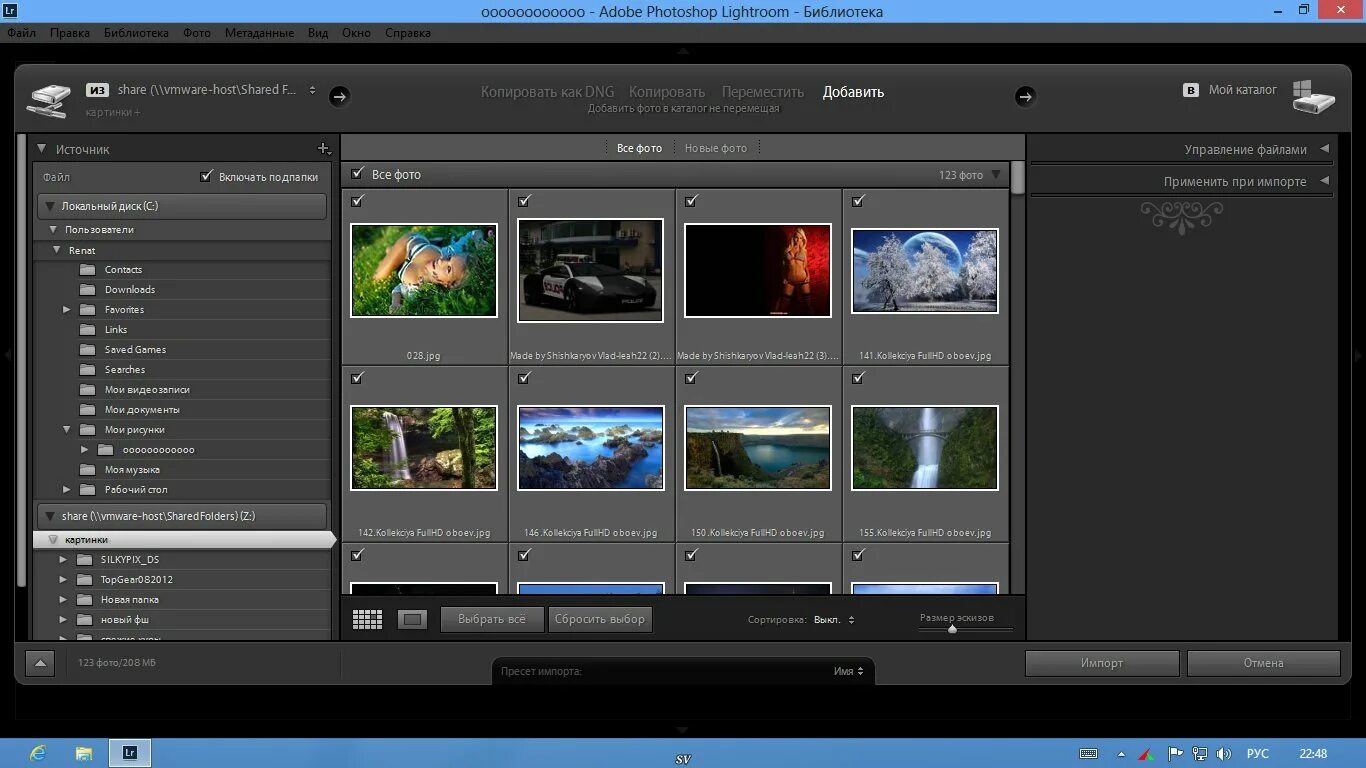The width and height of the screenshot is (1366, 768).
Task: Add a source with the plus icon
Action: [x=324, y=149]
